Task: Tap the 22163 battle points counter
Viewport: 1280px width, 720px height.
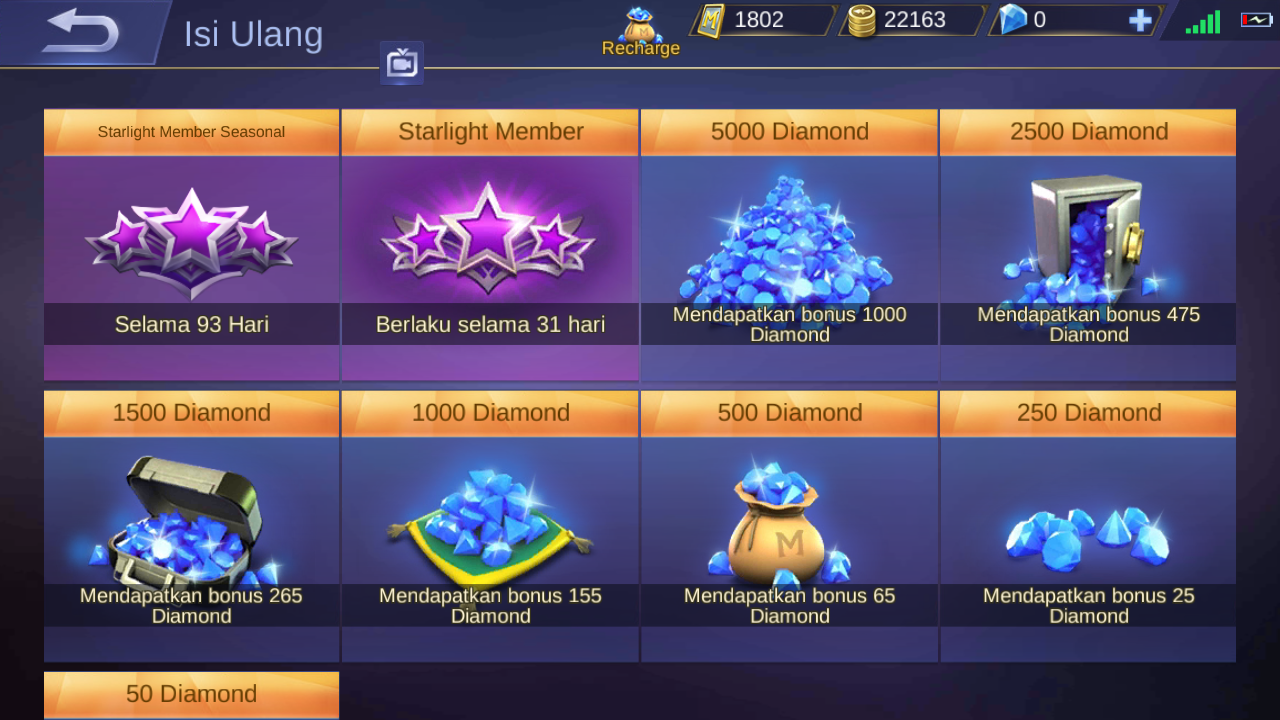Action: click(914, 20)
